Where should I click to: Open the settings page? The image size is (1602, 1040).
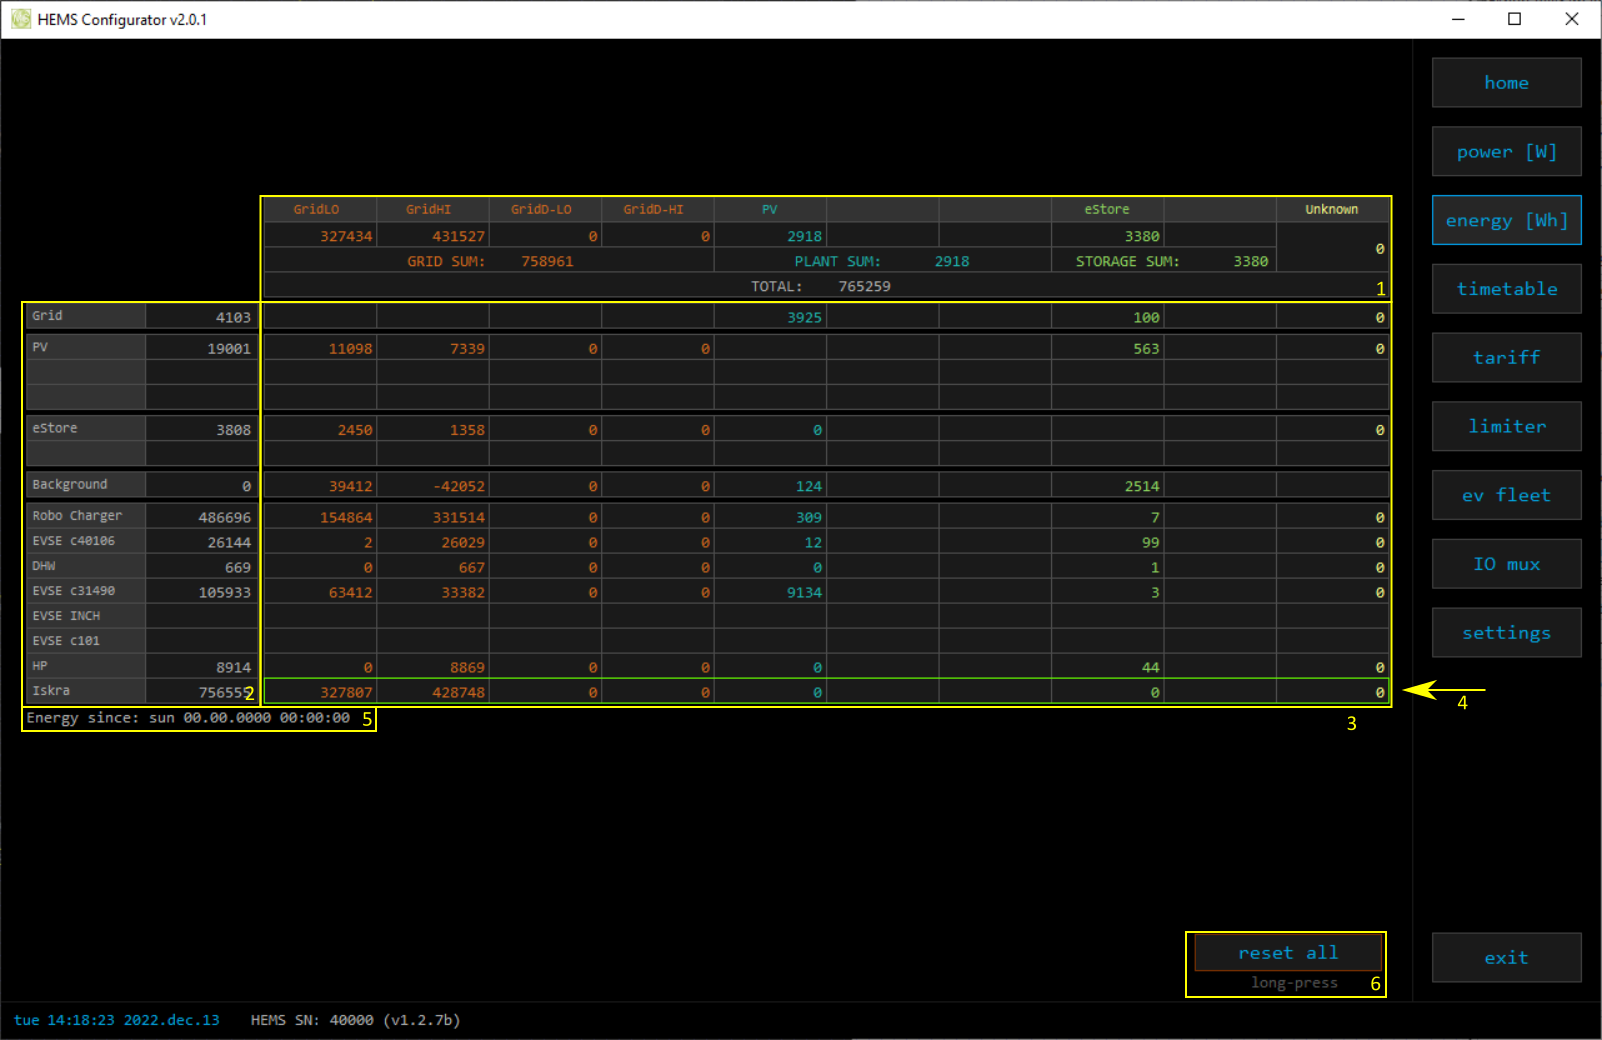pyautogui.click(x=1506, y=633)
